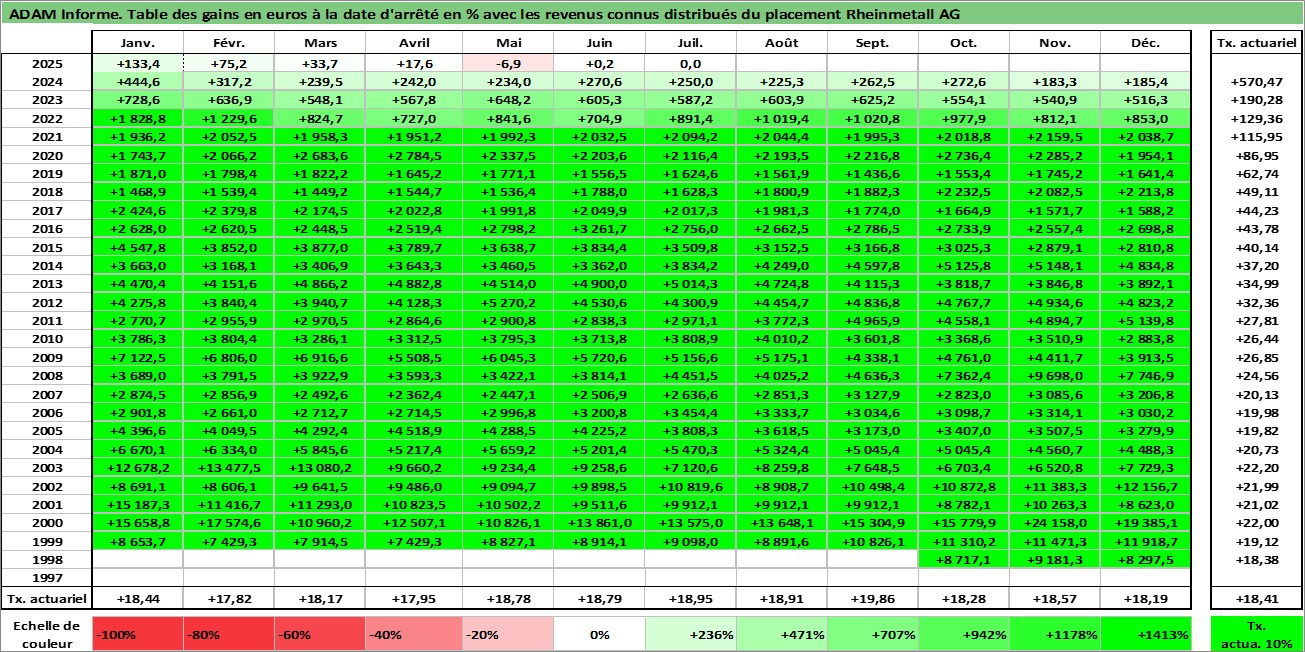
Task: Select the -60% color scale swatch
Action: click(319, 634)
